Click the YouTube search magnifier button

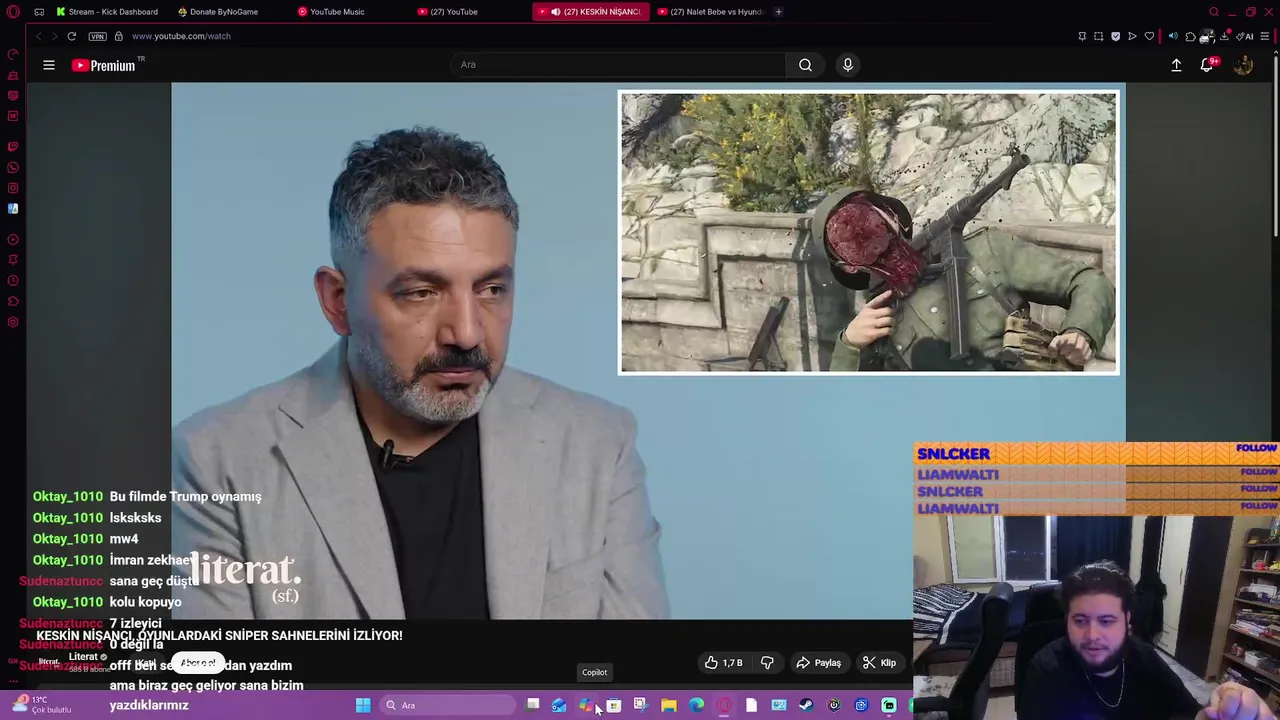point(805,65)
